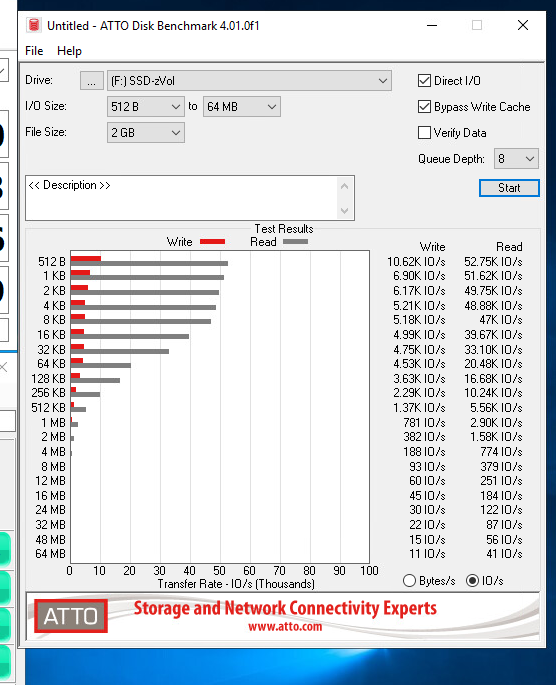Select the IO/s radio button
Image resolution: width=556 pixels, height=685 pixels.
click(x=472, y=581)
